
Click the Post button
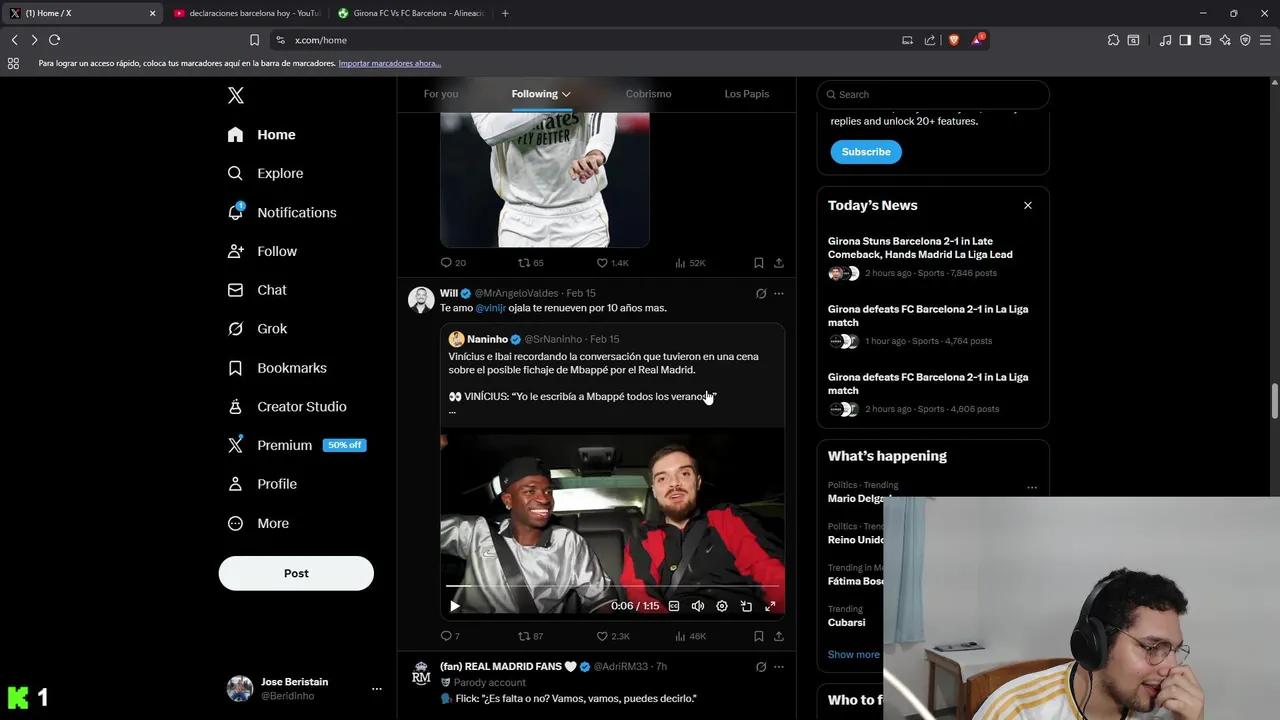click(296, 573)
